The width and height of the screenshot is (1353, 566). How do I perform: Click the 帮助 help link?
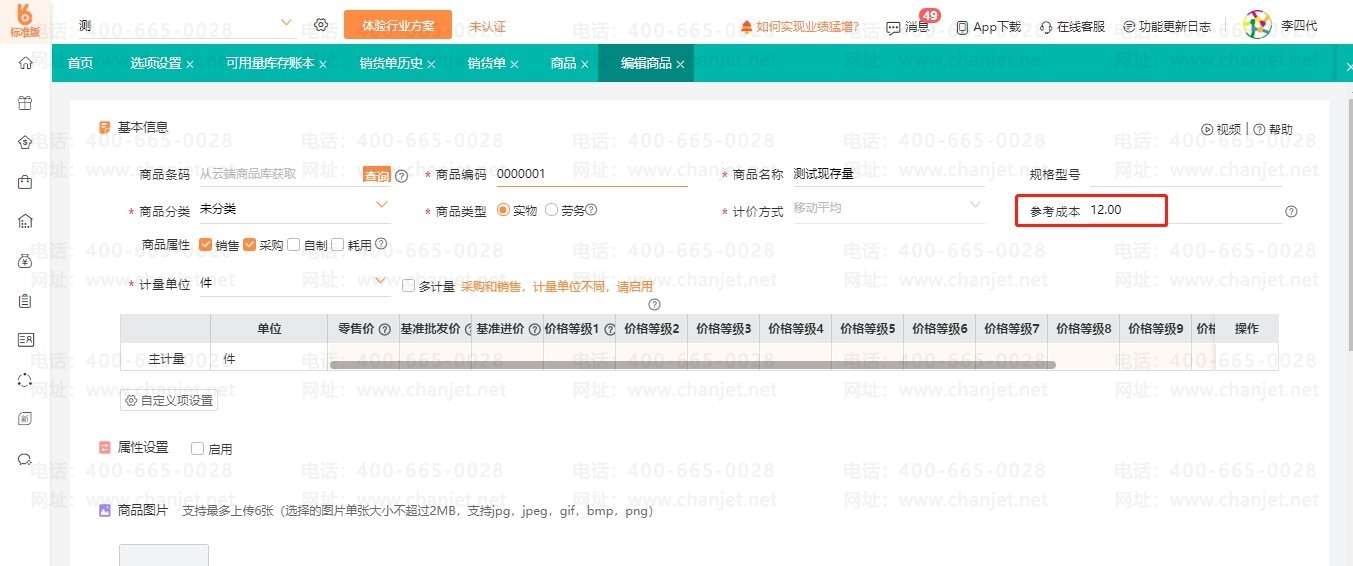1272,129
